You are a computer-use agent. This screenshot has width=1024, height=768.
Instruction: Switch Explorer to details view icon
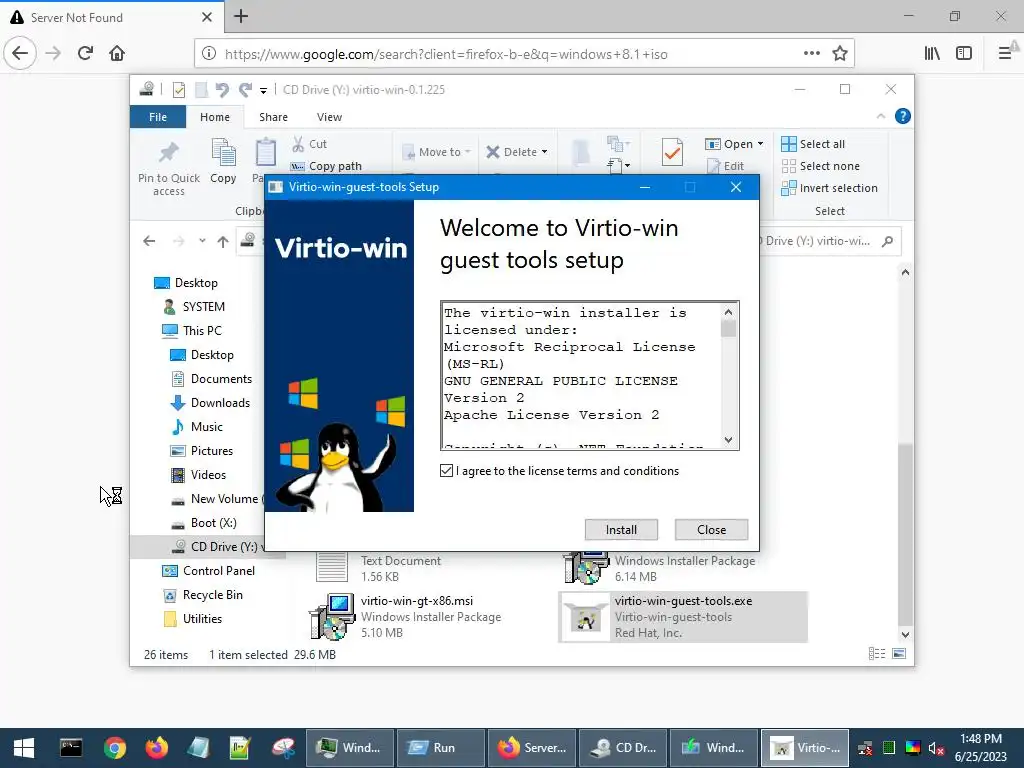click(877, 654)
